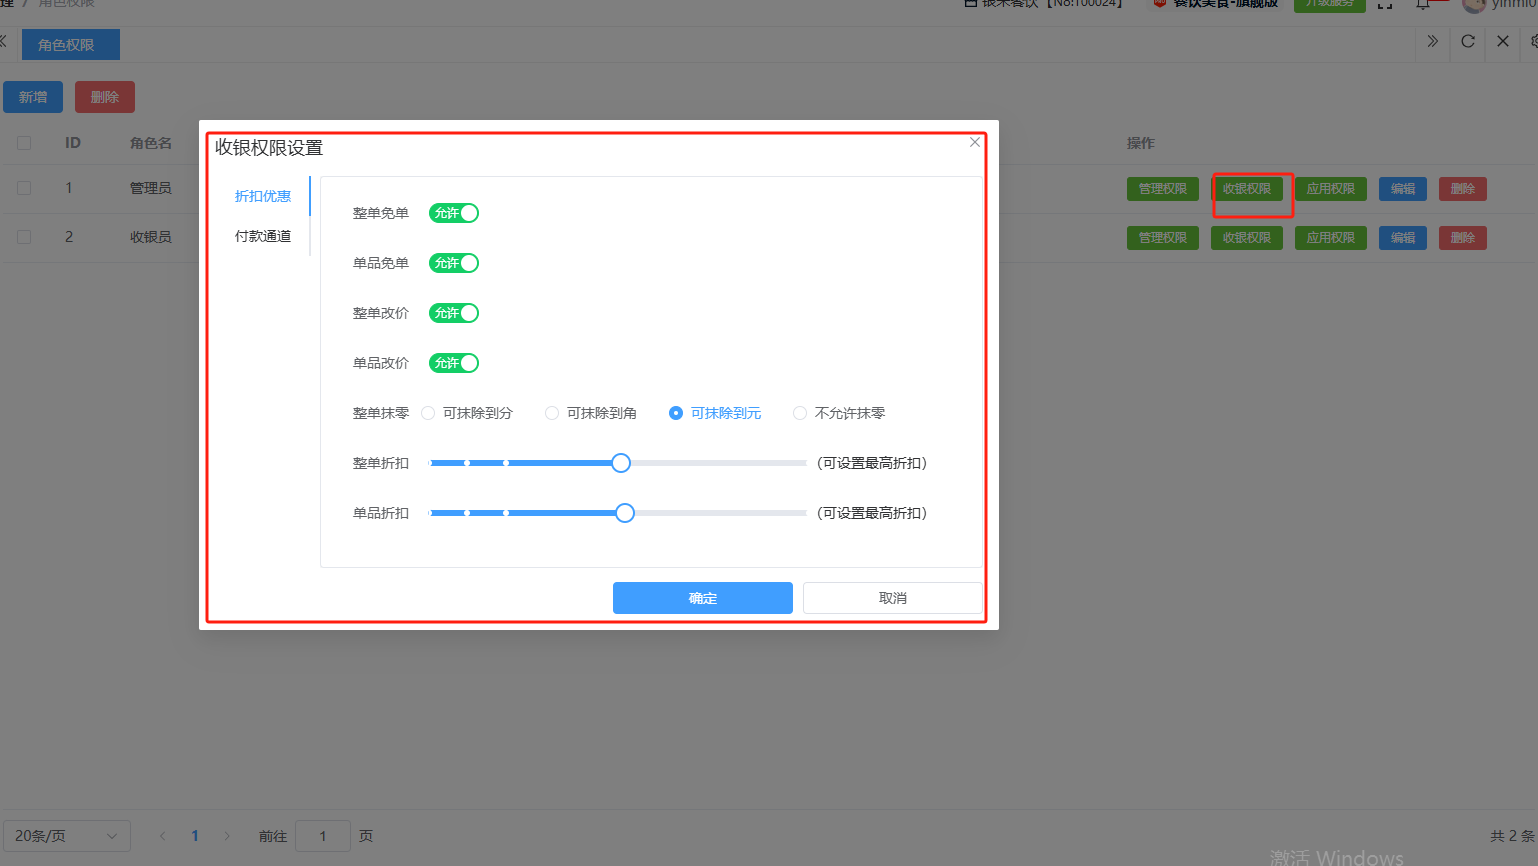Click the X icon in tab bar
Image resolution: width=1538 pixels, height=866 pixels.
click(1503, 41)
